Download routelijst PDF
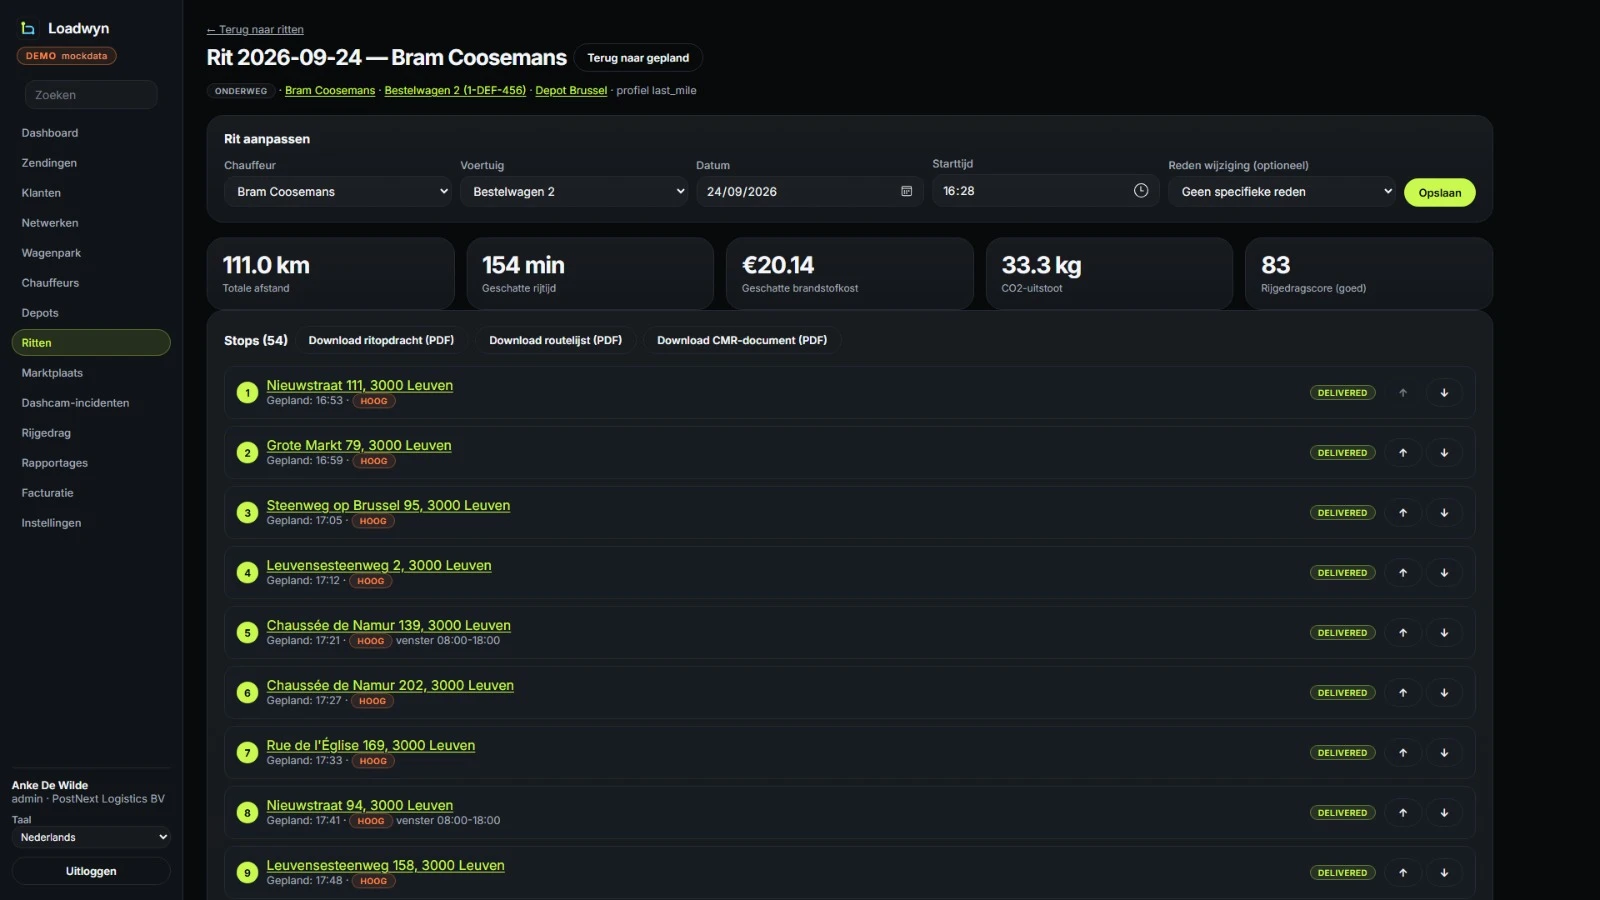Image resolution: width=1600 pixels, height=900 pixels. (555, 341)
